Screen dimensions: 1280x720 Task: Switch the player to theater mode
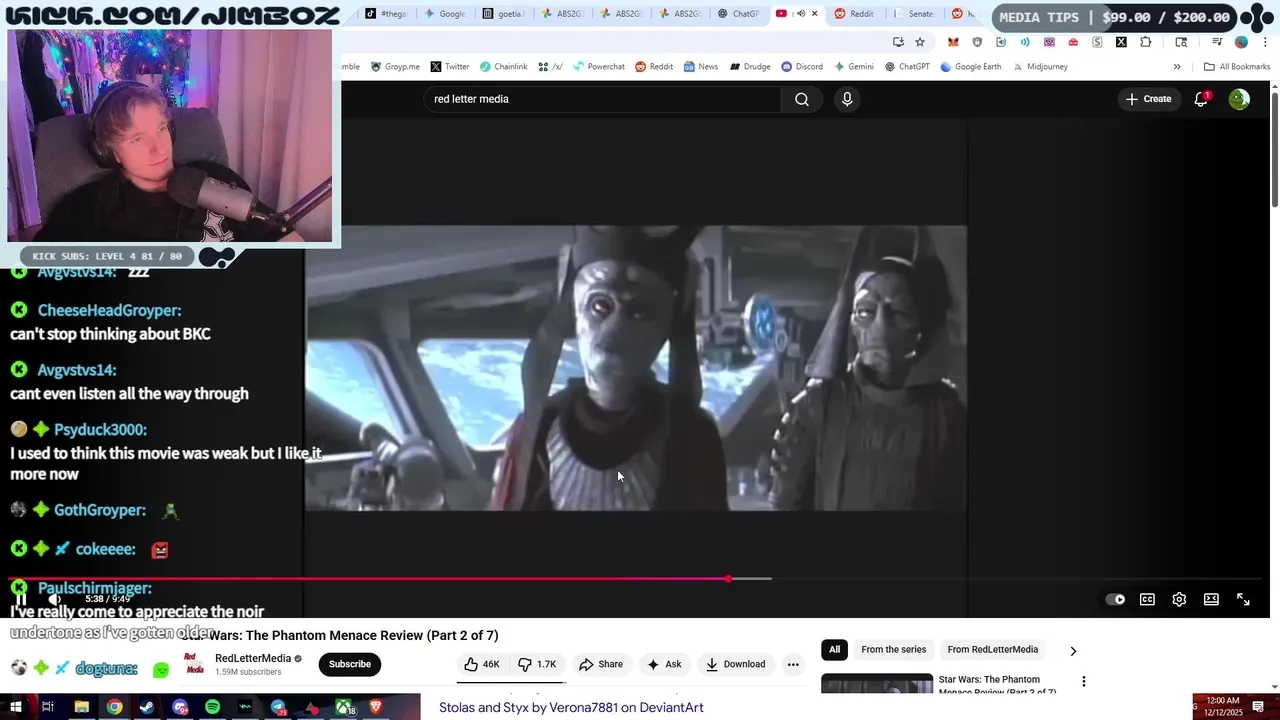[1211, 599]
